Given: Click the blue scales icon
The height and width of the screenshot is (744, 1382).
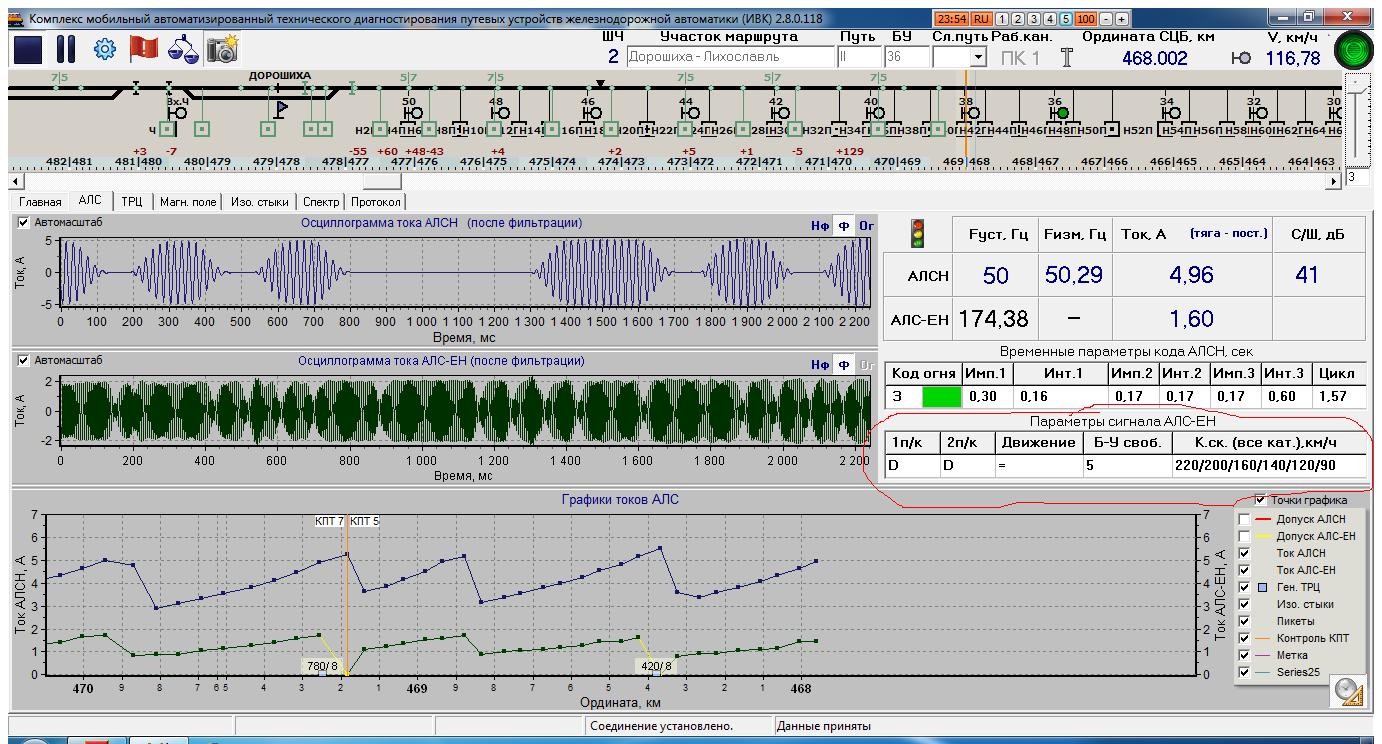Looking at the screenshot, I should (x=182, y=49).
